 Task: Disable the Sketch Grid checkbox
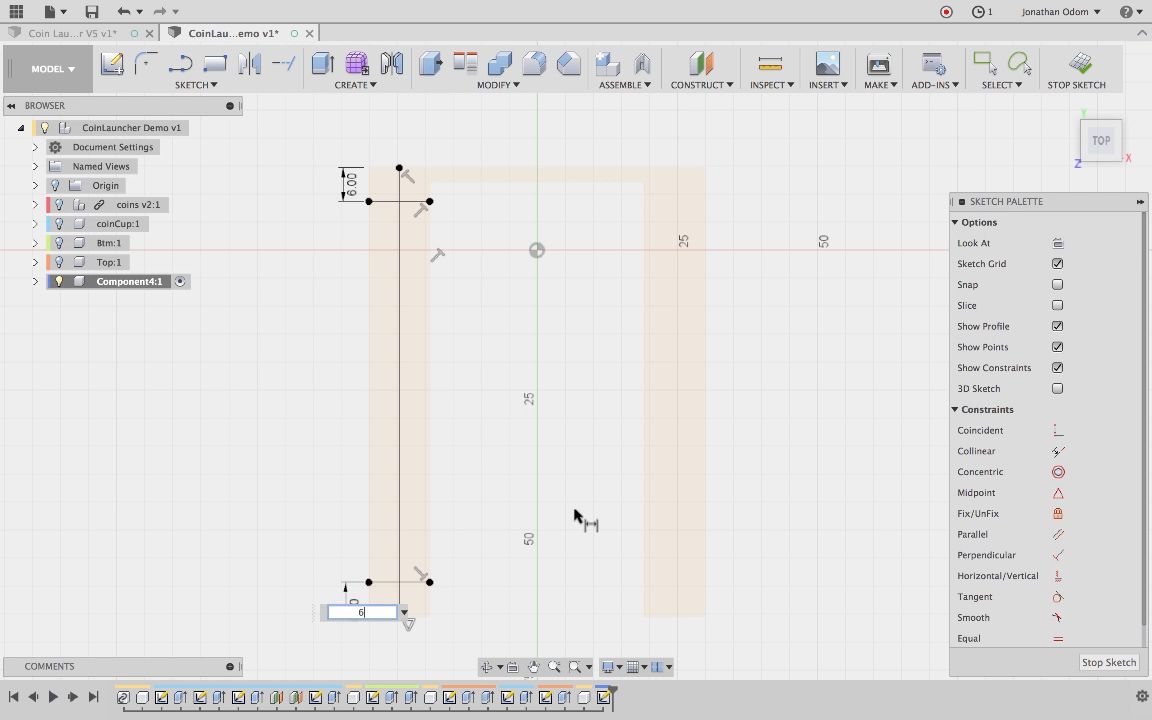point(1057,264)
